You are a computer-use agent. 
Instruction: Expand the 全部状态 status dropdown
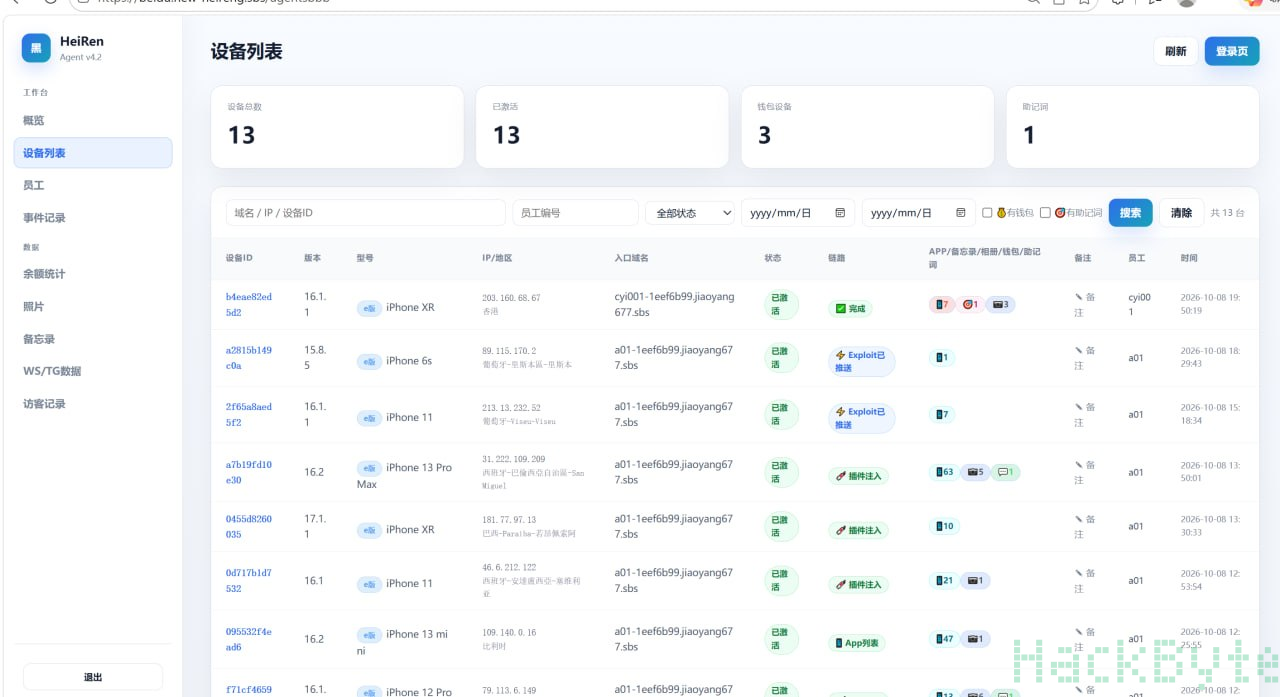[x=690, y=213]
